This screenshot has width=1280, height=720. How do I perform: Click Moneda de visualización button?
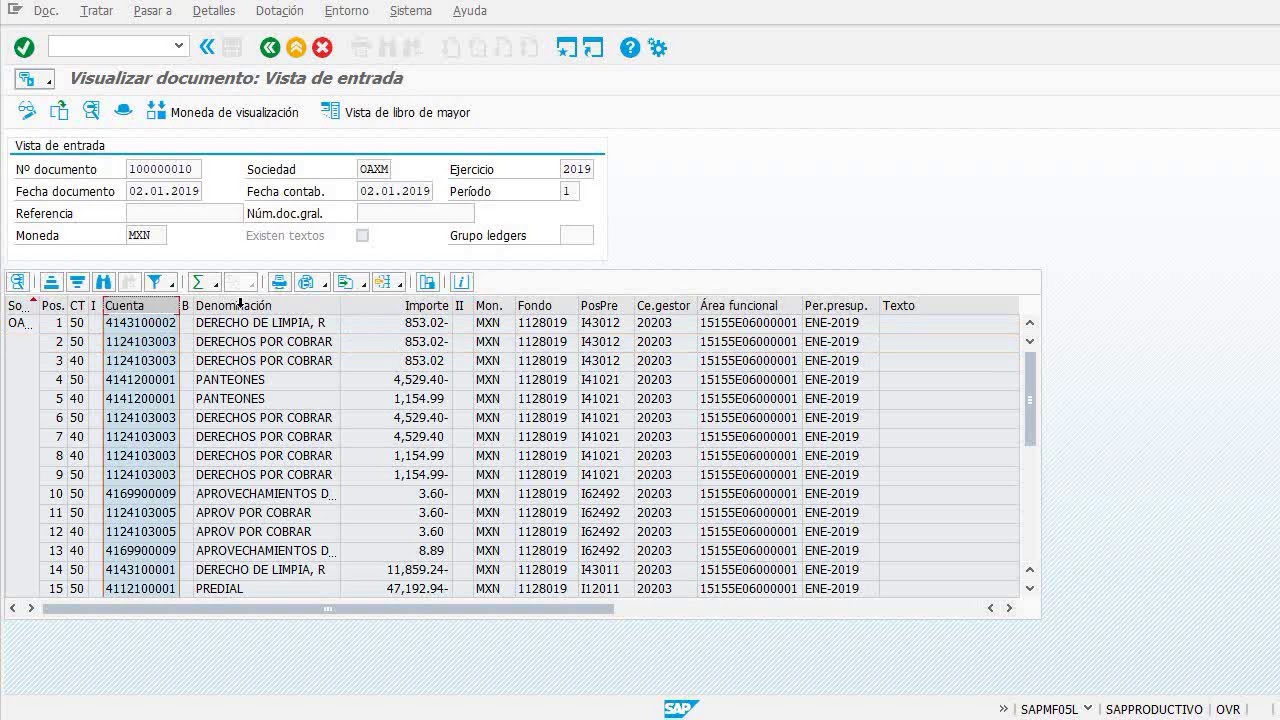pyautogui.click(x=223, y=112)
